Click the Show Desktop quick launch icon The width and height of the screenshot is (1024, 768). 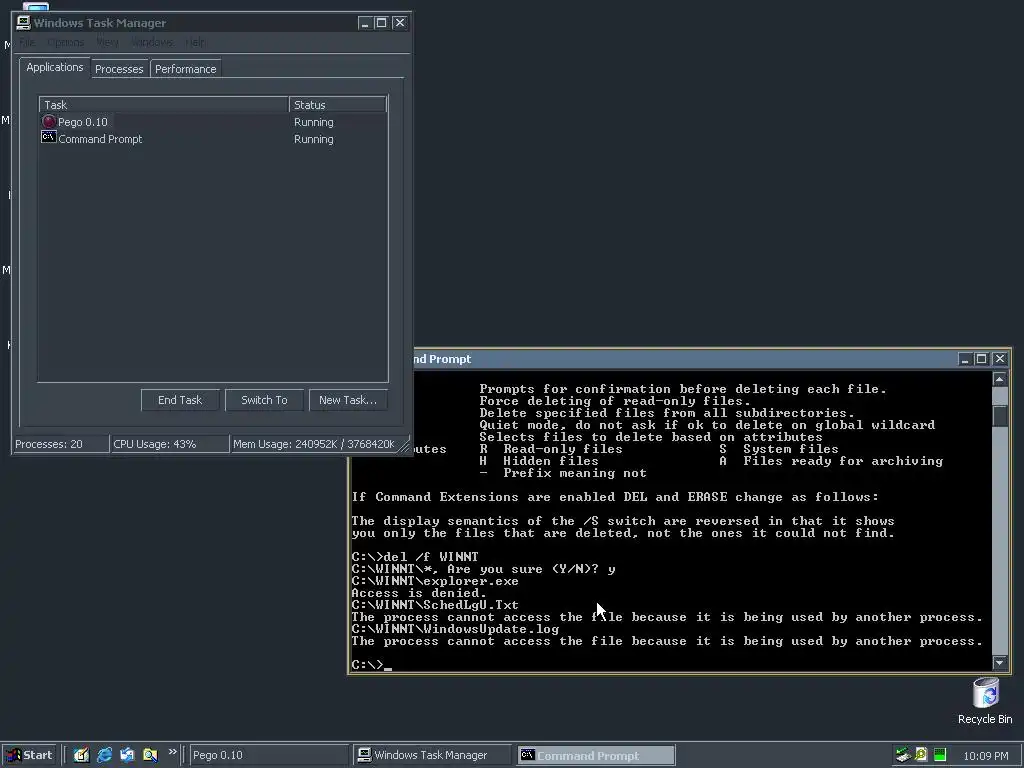point(82,755)
